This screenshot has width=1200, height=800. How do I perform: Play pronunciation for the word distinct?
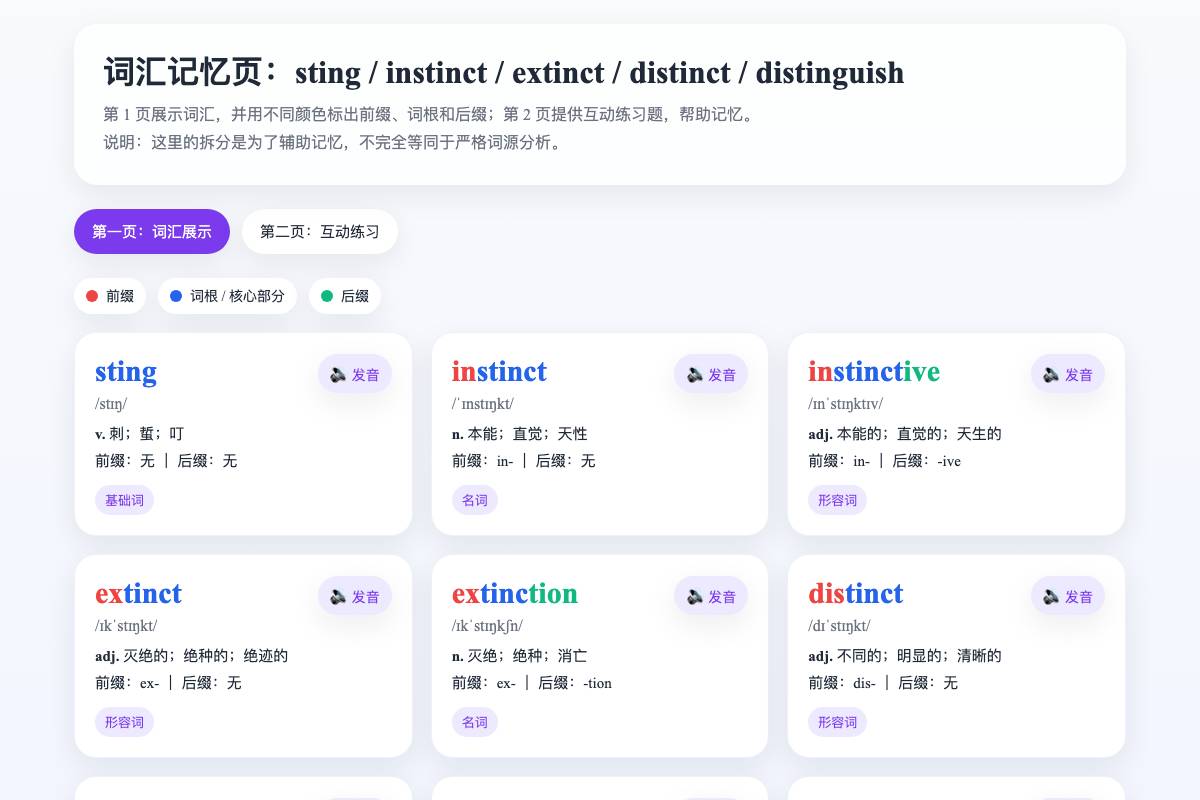pos(1068,596)
